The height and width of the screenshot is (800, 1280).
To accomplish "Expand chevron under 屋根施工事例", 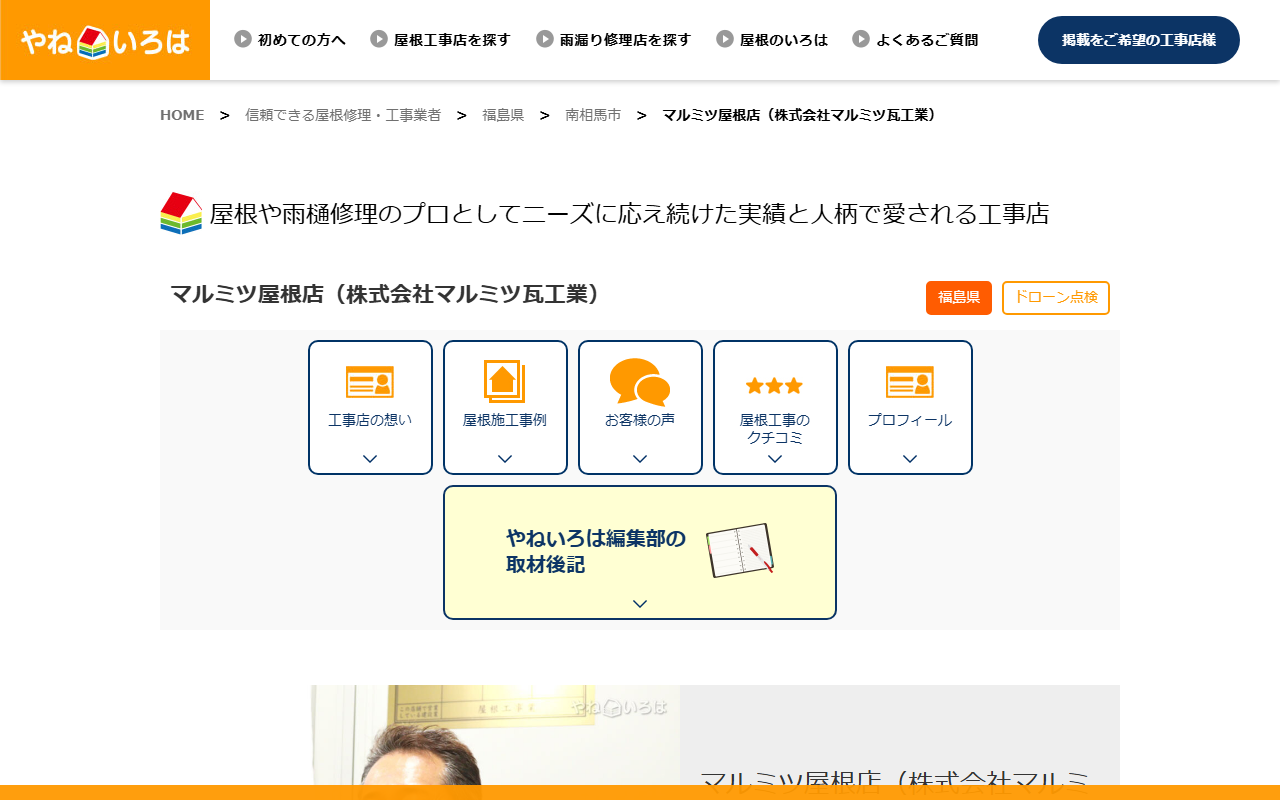I will point(505,459).
